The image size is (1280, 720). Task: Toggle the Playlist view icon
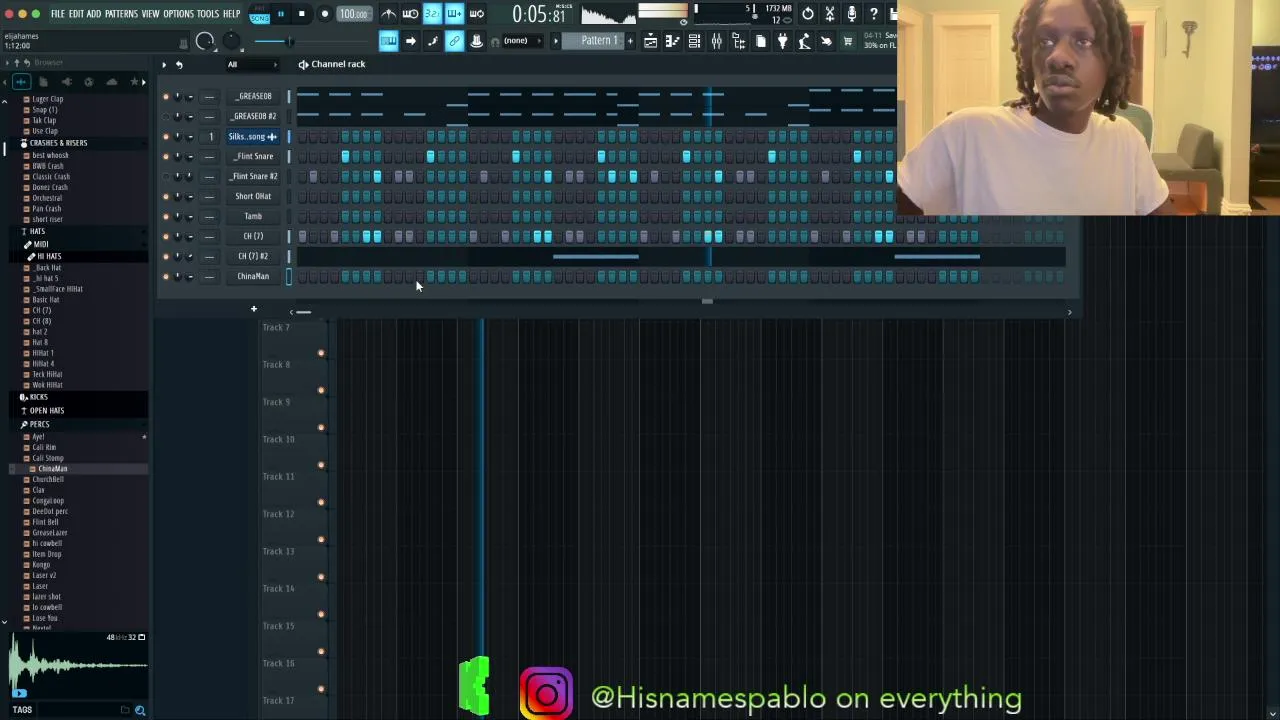pos(650,41)
